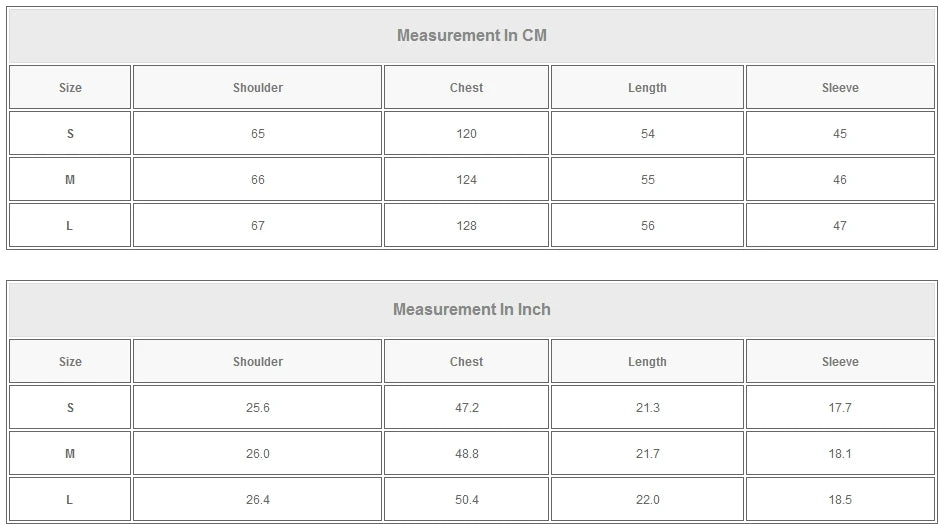Screen dimensions: 945x530
Task: Select the Chest header in the Inch table
Action: [466, 362]
